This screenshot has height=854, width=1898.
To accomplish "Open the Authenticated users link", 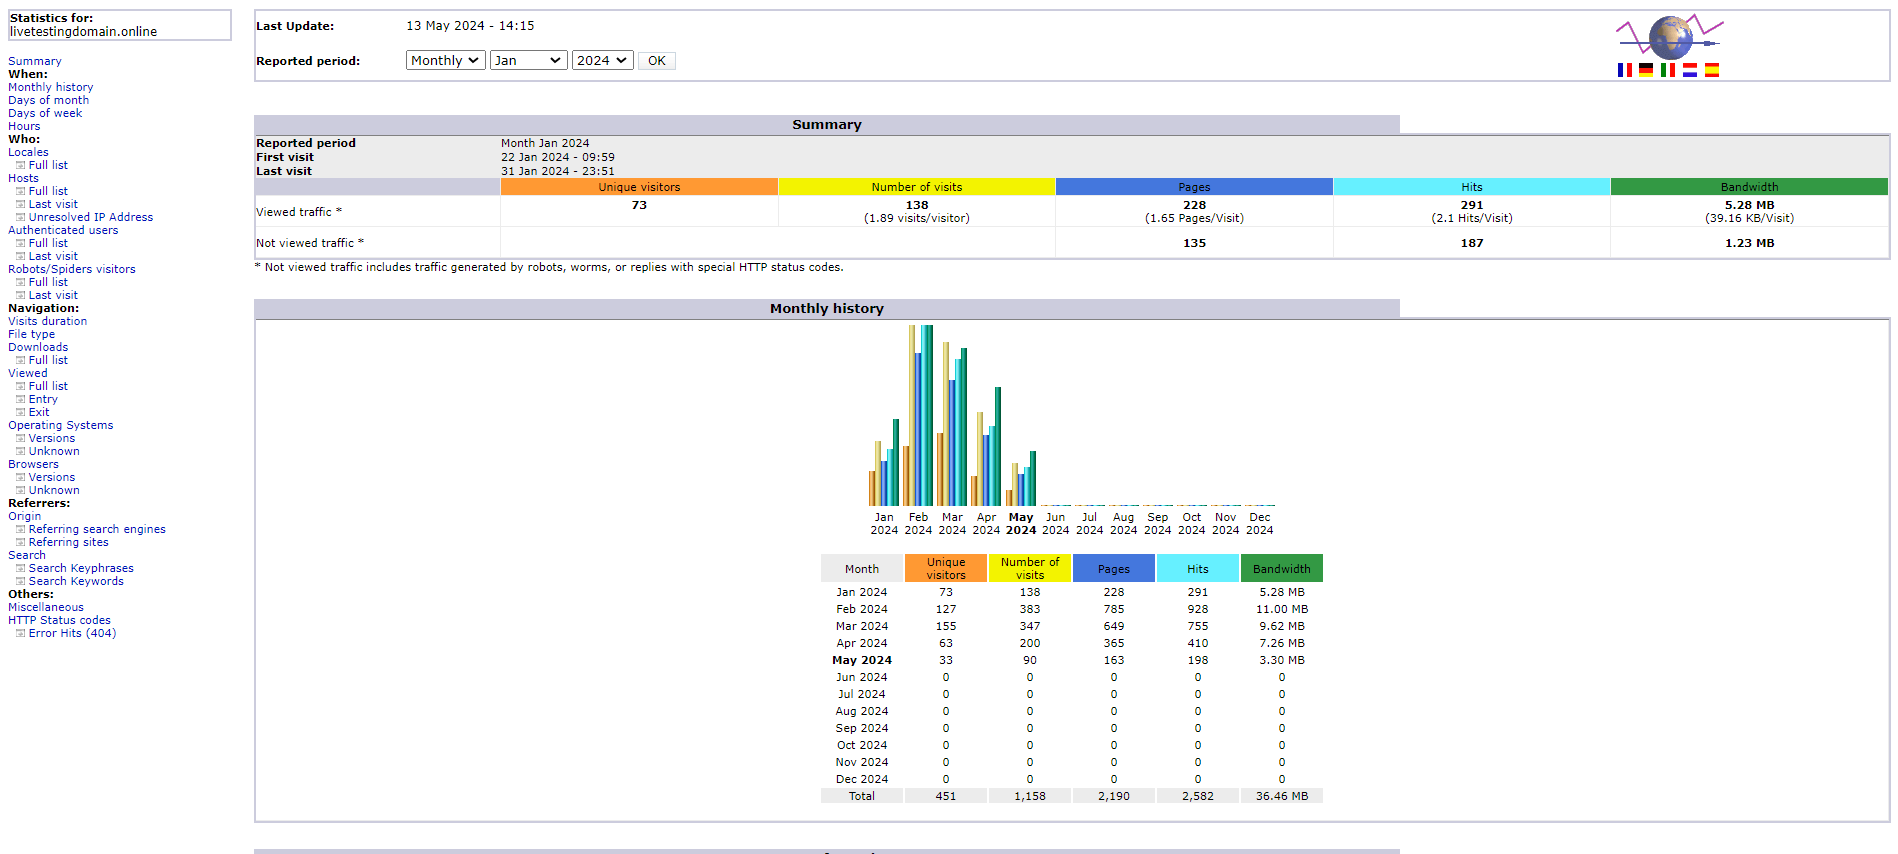I will pyautogui.click(x=63, y=230).
